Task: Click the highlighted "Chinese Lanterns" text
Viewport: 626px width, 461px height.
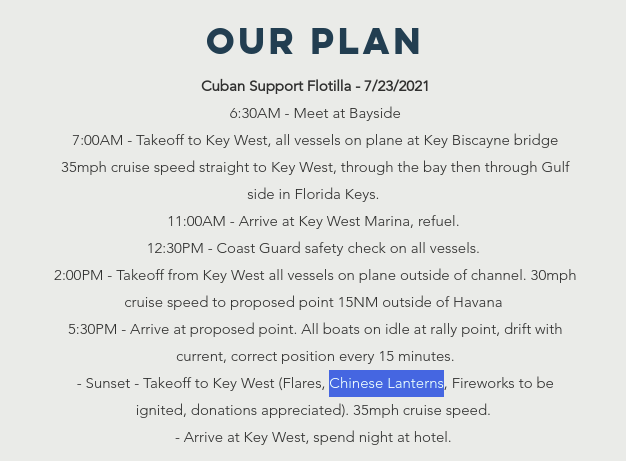Action: click(386, 383)
